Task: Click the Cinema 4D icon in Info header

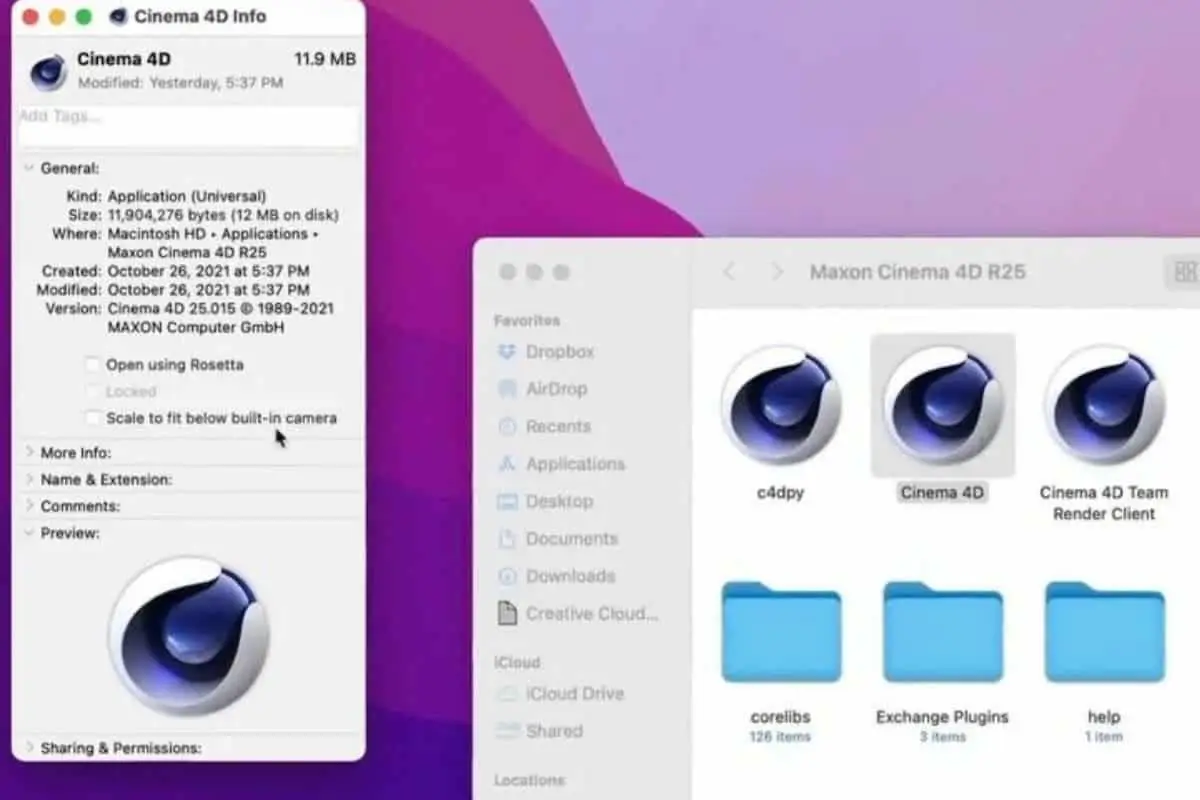Action: pyautogui.click(x=48, y=72)
